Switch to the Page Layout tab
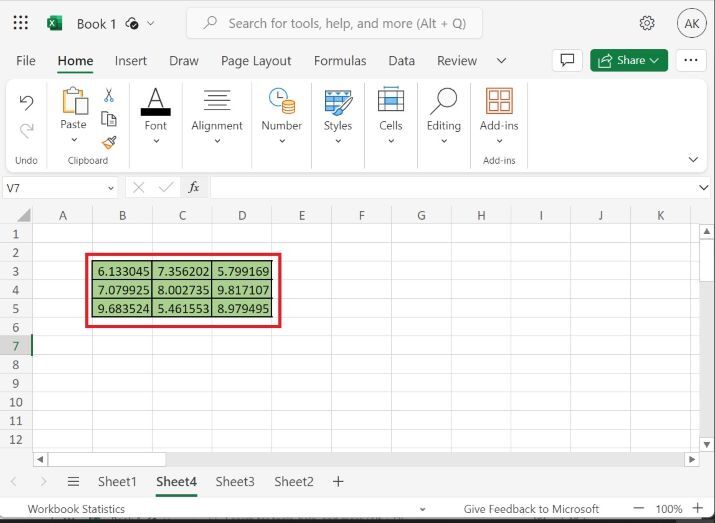Viewport: 715px width, 523px height. tap(256, 61)
